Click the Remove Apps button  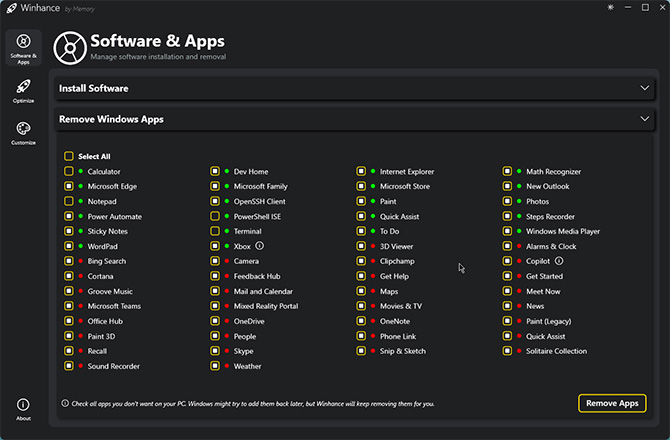612,403
